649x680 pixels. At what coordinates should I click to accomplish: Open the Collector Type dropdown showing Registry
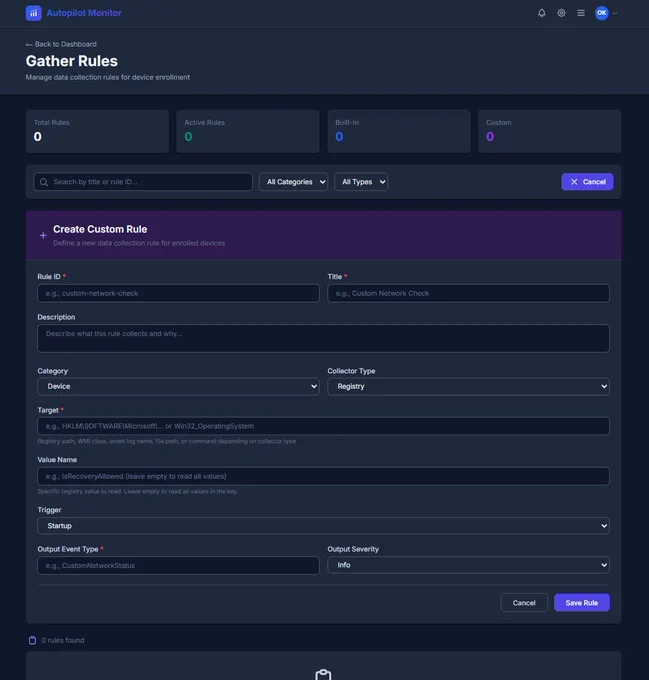[x=468, y=386]
